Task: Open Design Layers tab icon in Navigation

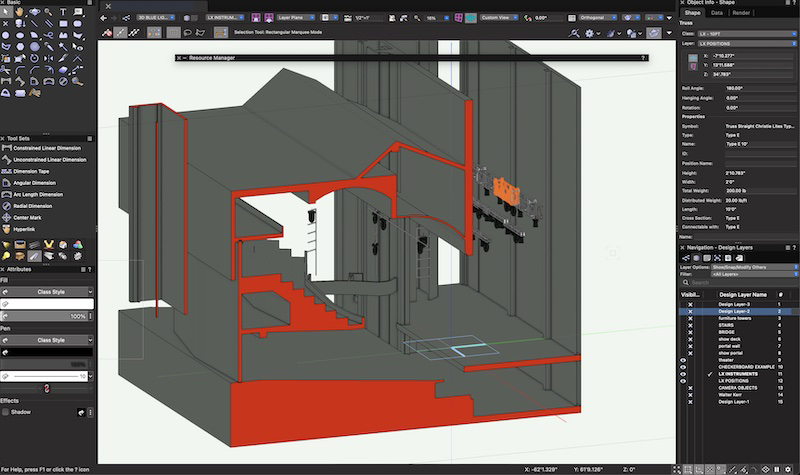Action: pos(696,258)
